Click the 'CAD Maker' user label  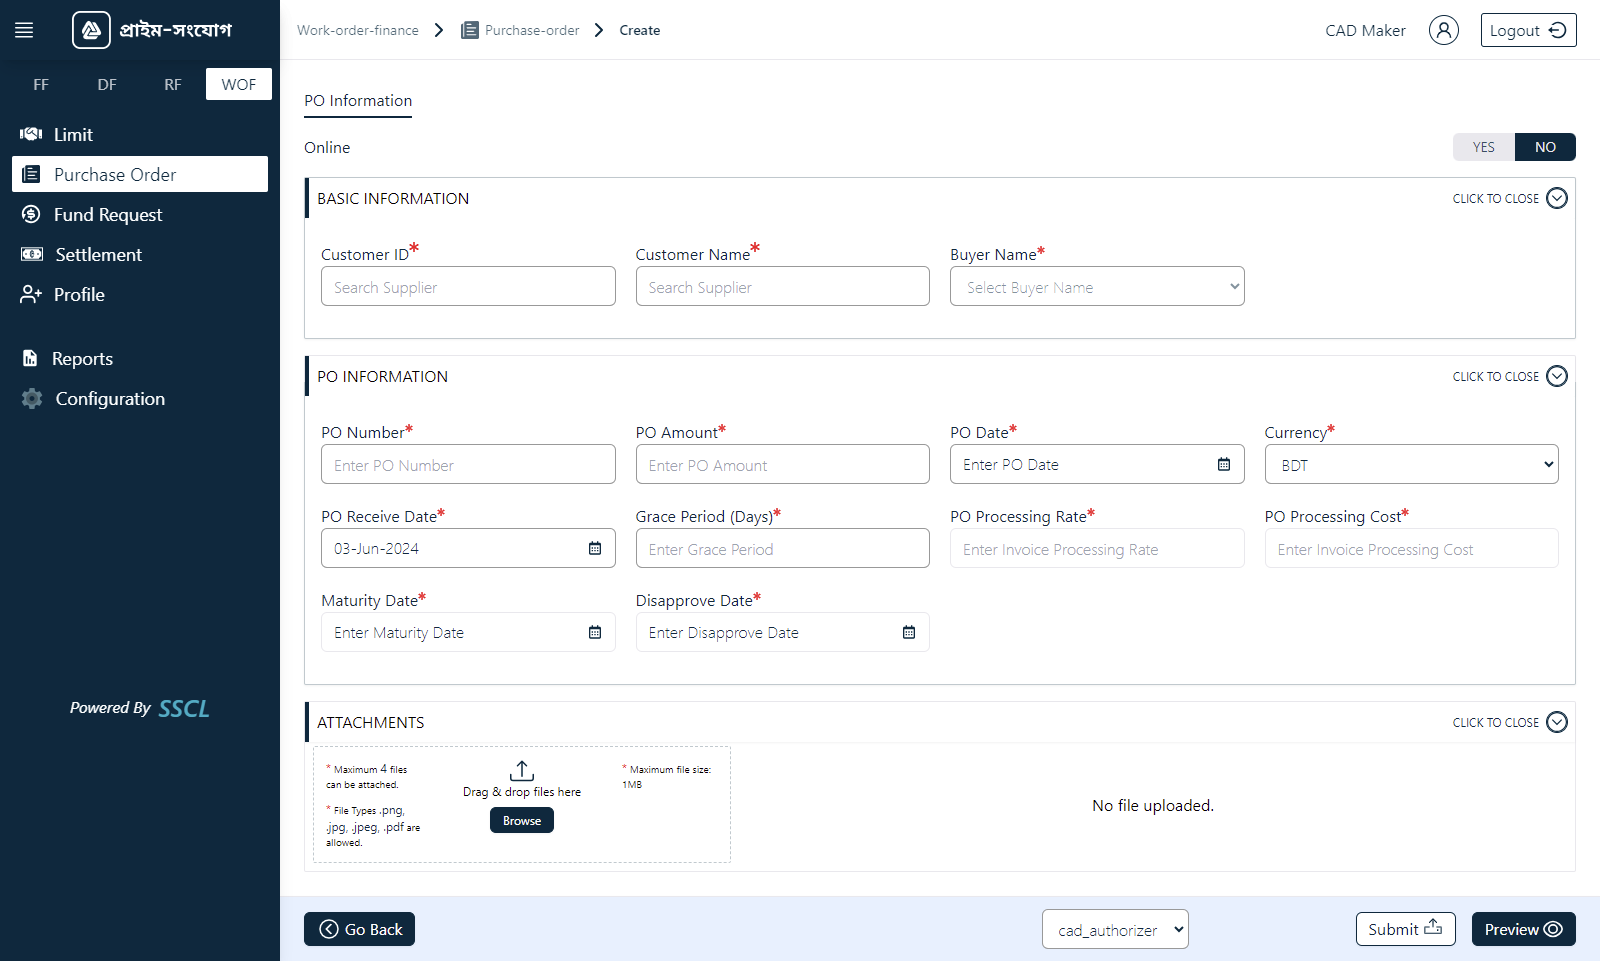tap(1365, 30)
